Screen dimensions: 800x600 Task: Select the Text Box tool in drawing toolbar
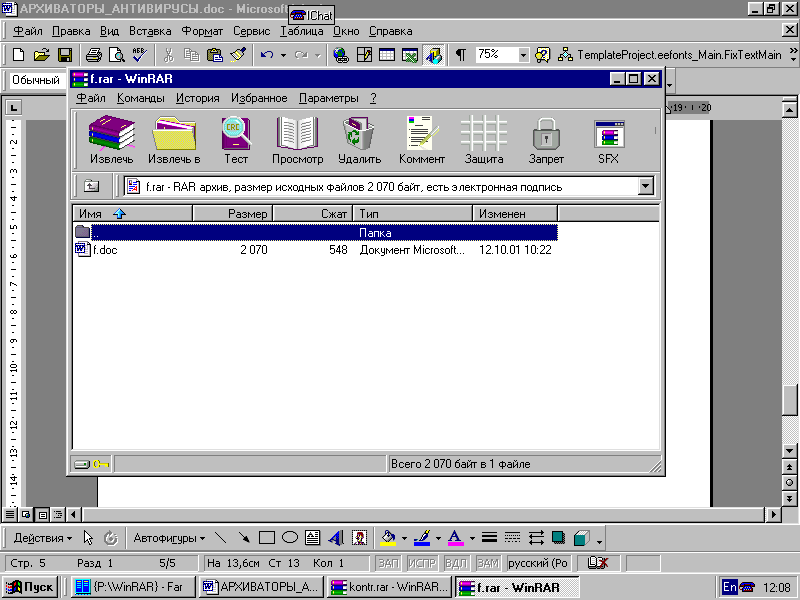coord(312,538)
